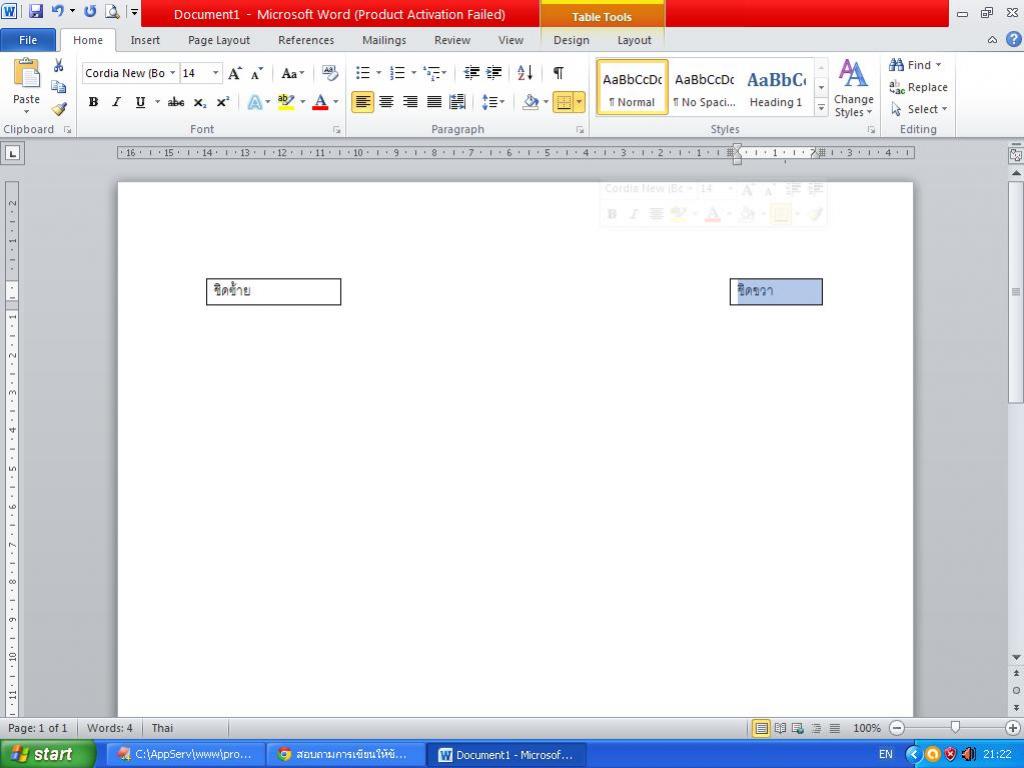Toggle Superscript formatting

coord(223,102)
